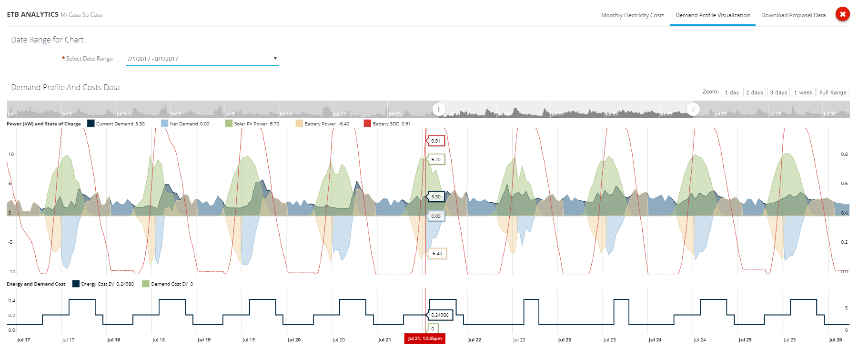Click the Demand Cost green legend swatch
Viewport: 858px width, 360px height.
click(x=146, y=284)
